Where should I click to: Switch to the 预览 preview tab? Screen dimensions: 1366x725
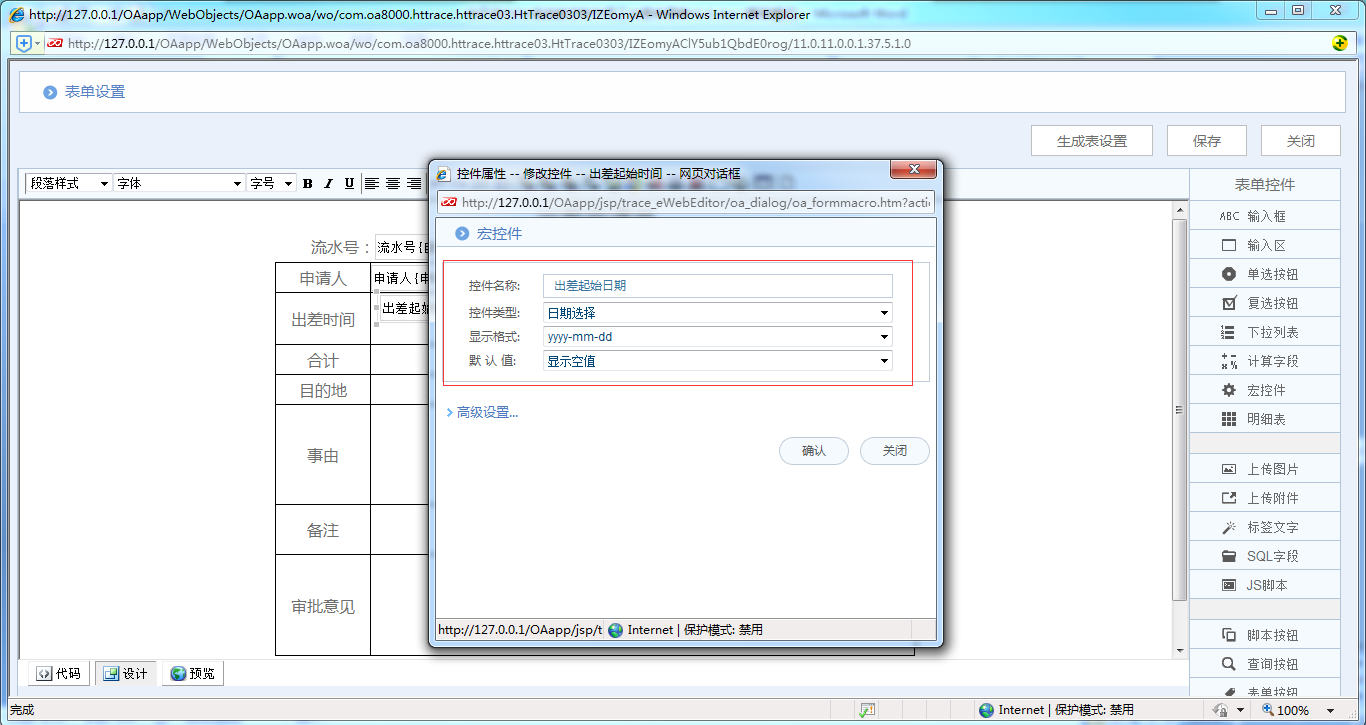tap(193, 674)
